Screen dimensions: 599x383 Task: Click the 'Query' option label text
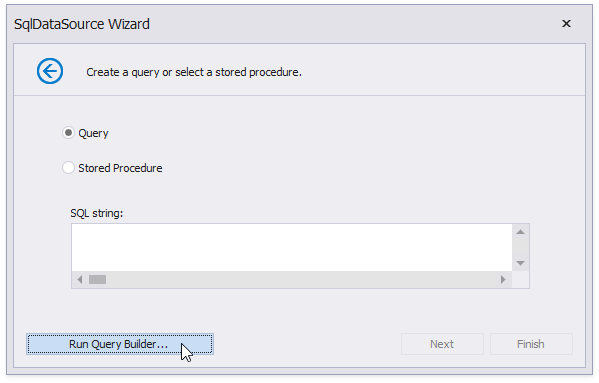93,133
